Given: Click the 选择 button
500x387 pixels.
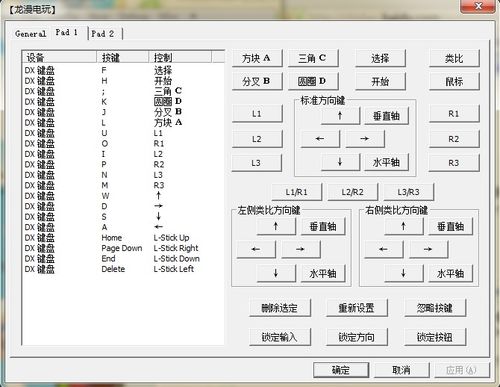Looking at the screenshot, I should click(x=380, y=58).
